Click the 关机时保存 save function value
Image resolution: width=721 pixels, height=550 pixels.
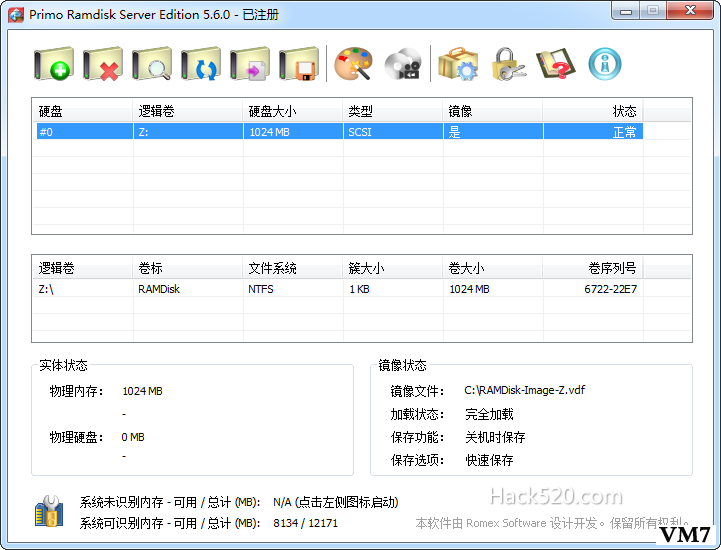tap(495, 437)
